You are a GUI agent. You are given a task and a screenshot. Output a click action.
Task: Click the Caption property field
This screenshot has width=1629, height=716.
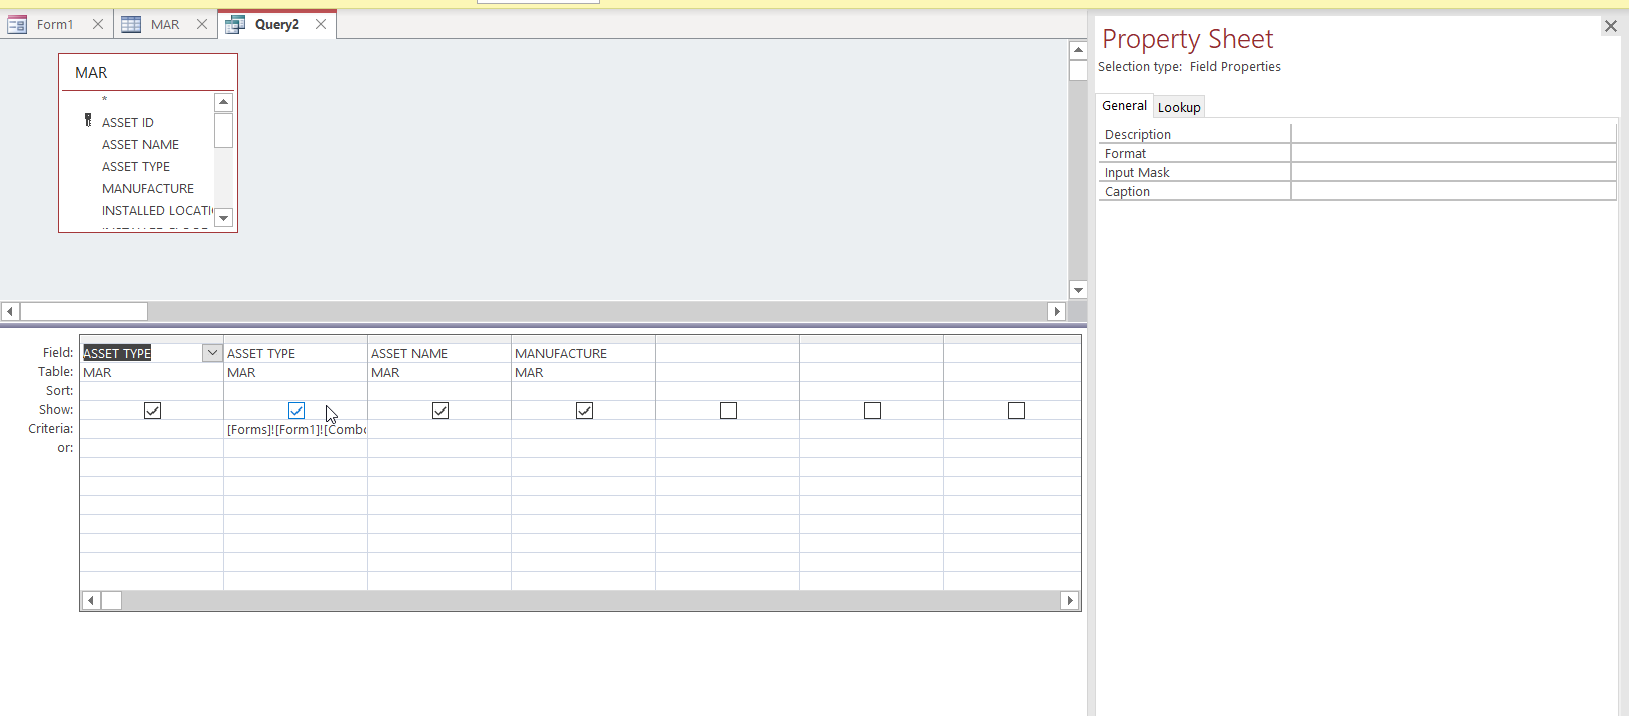tap(1454, 191)
